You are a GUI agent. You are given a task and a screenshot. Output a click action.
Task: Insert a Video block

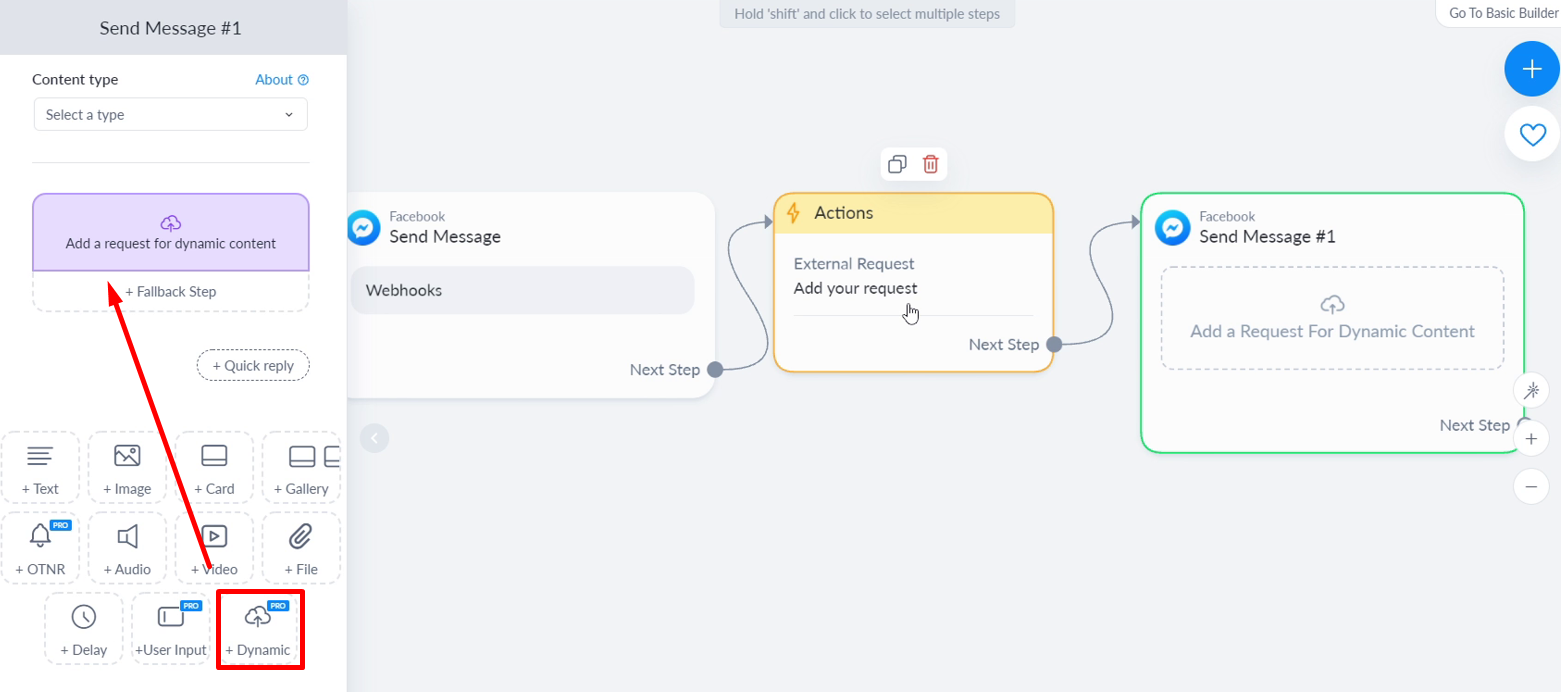213,547
